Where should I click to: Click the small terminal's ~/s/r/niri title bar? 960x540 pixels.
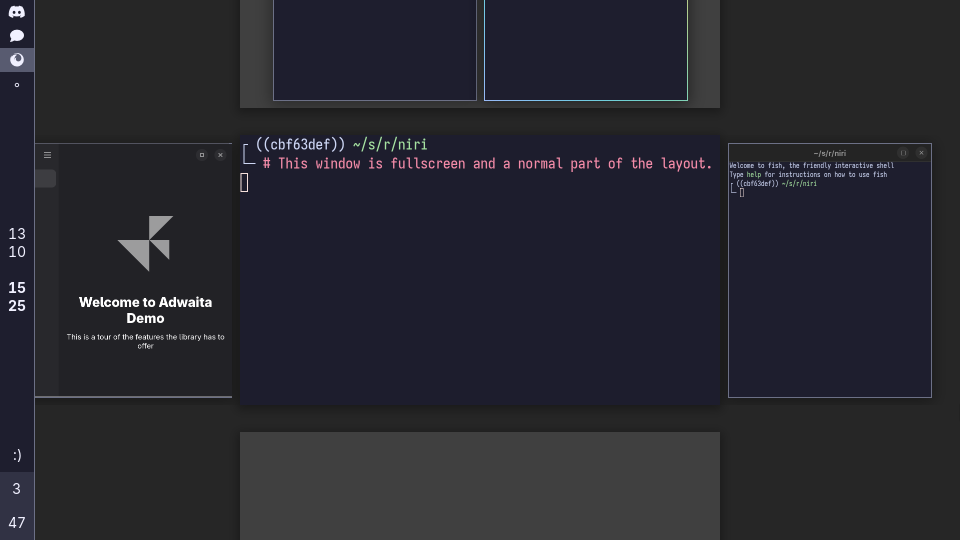(x=829, y=153)
